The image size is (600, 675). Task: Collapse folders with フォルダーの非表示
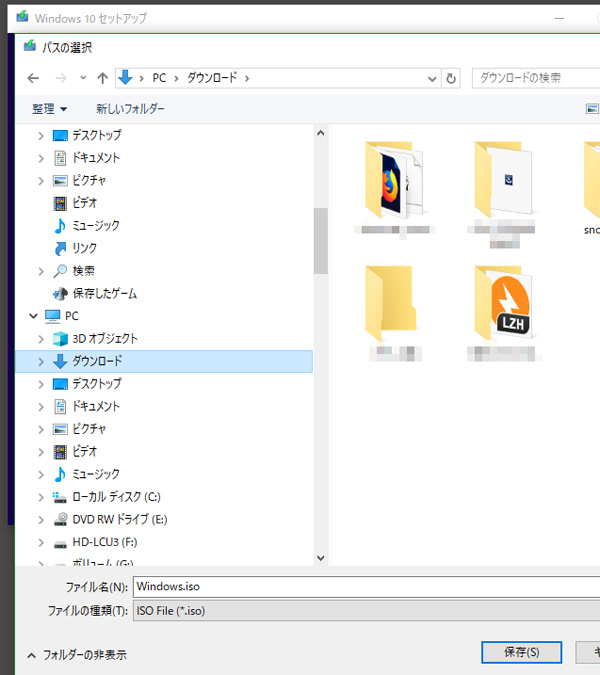point(77,655)
